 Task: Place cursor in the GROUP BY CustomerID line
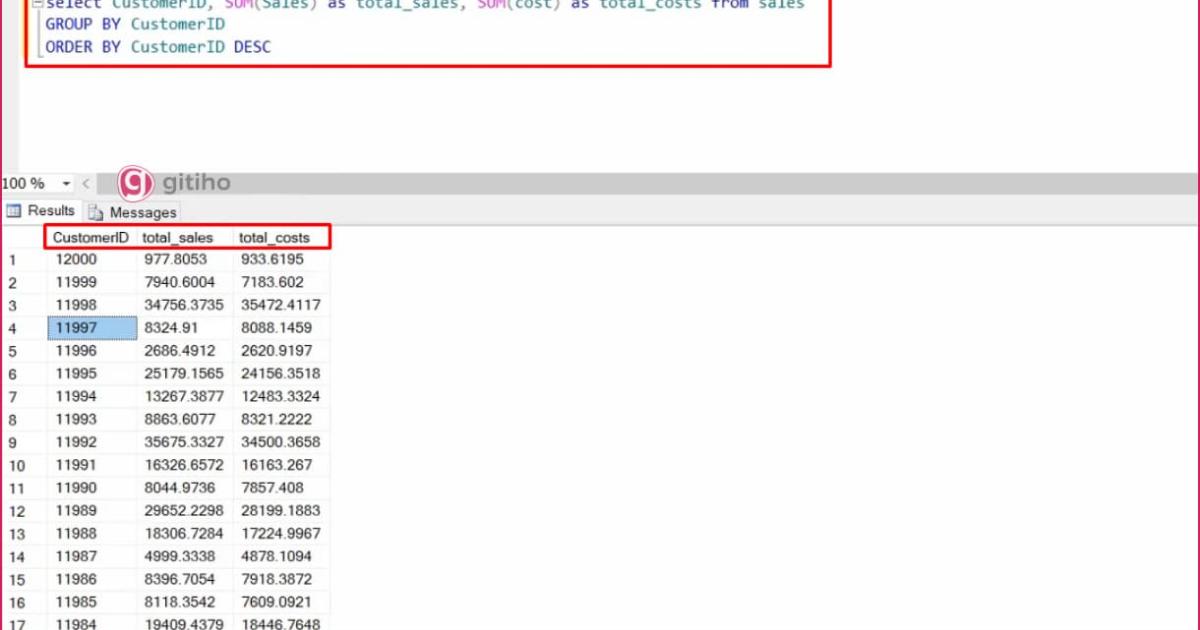pyautogui.click(x=135, y=23)
